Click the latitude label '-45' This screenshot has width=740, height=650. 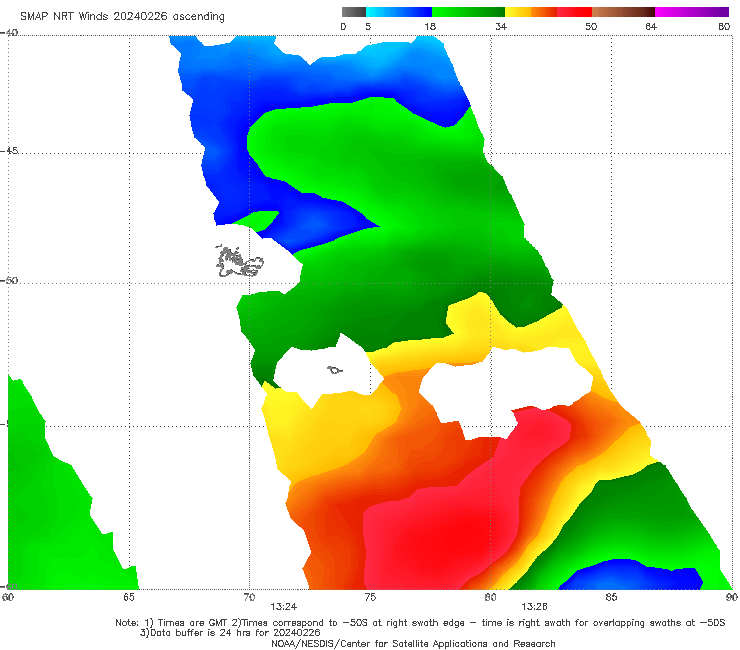9,151
